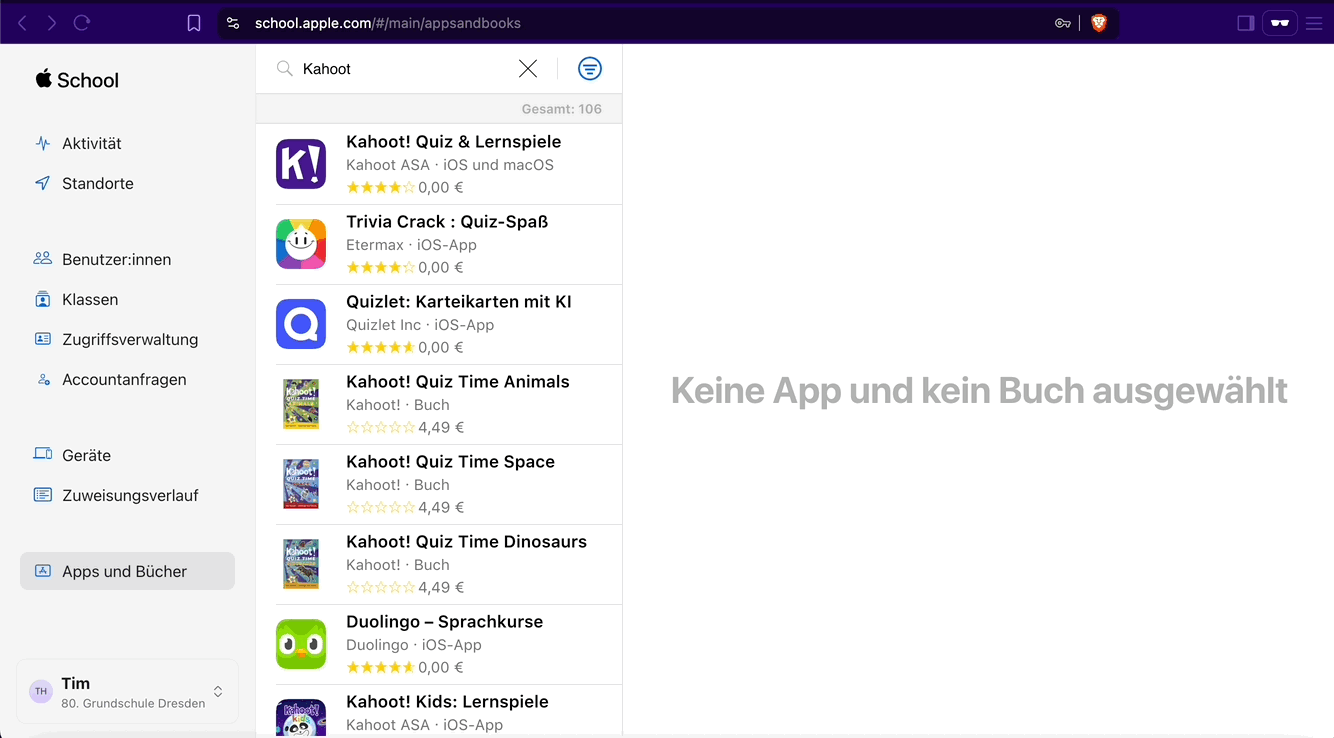
Task: Open the search filter options
Action: [590, 68]
